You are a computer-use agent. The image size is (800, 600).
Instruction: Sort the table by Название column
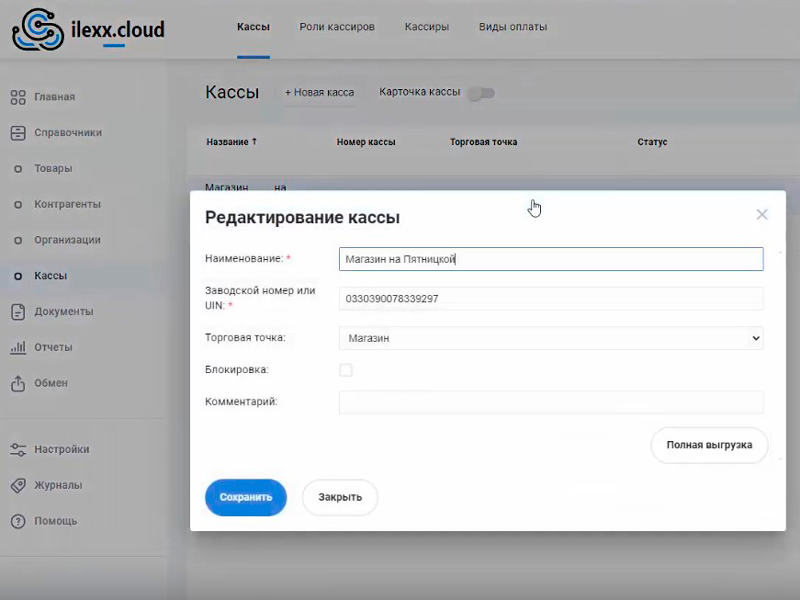(x=231, y=142)
